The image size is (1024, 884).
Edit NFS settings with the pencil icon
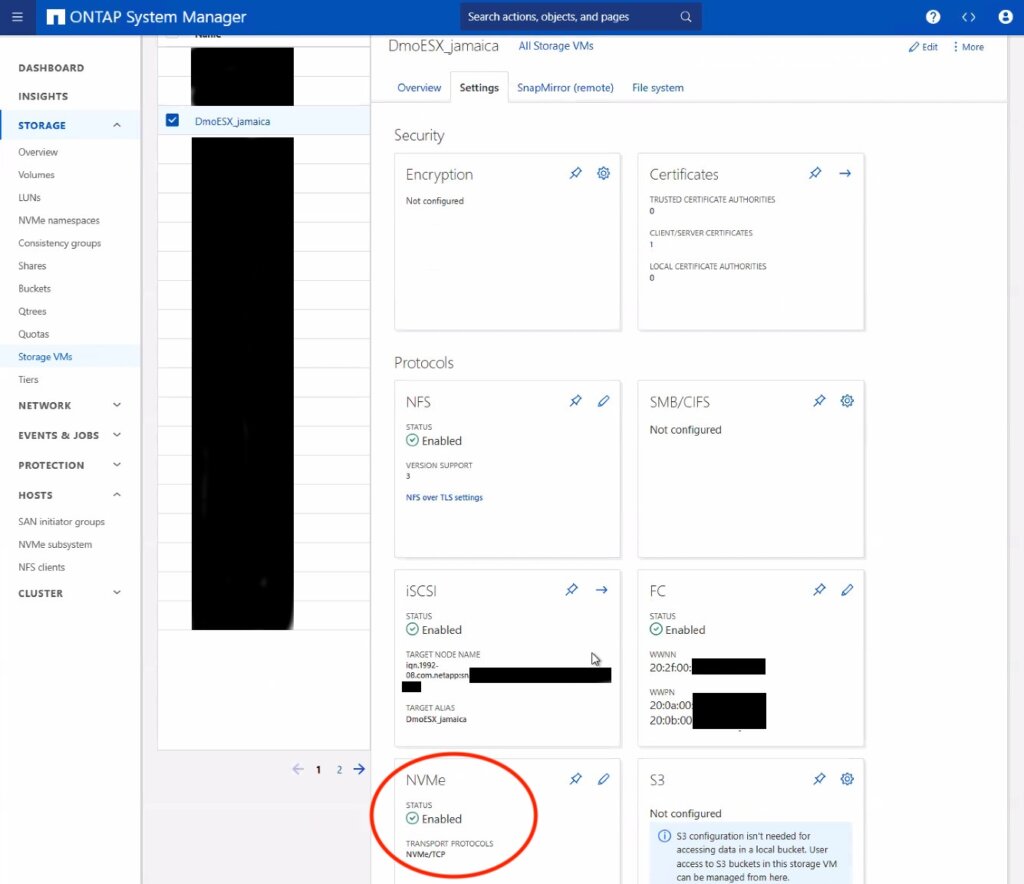tap(603, 400)
